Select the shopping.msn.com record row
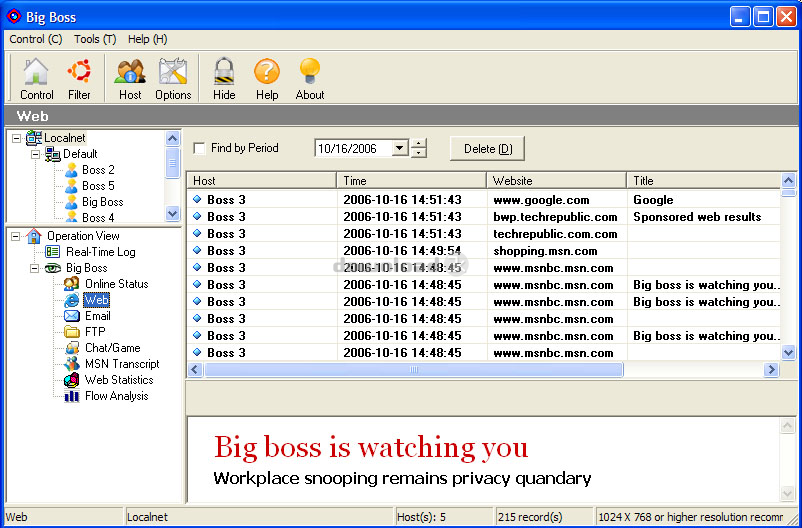The width and height of the screenshot is (802, 528). 483,251
